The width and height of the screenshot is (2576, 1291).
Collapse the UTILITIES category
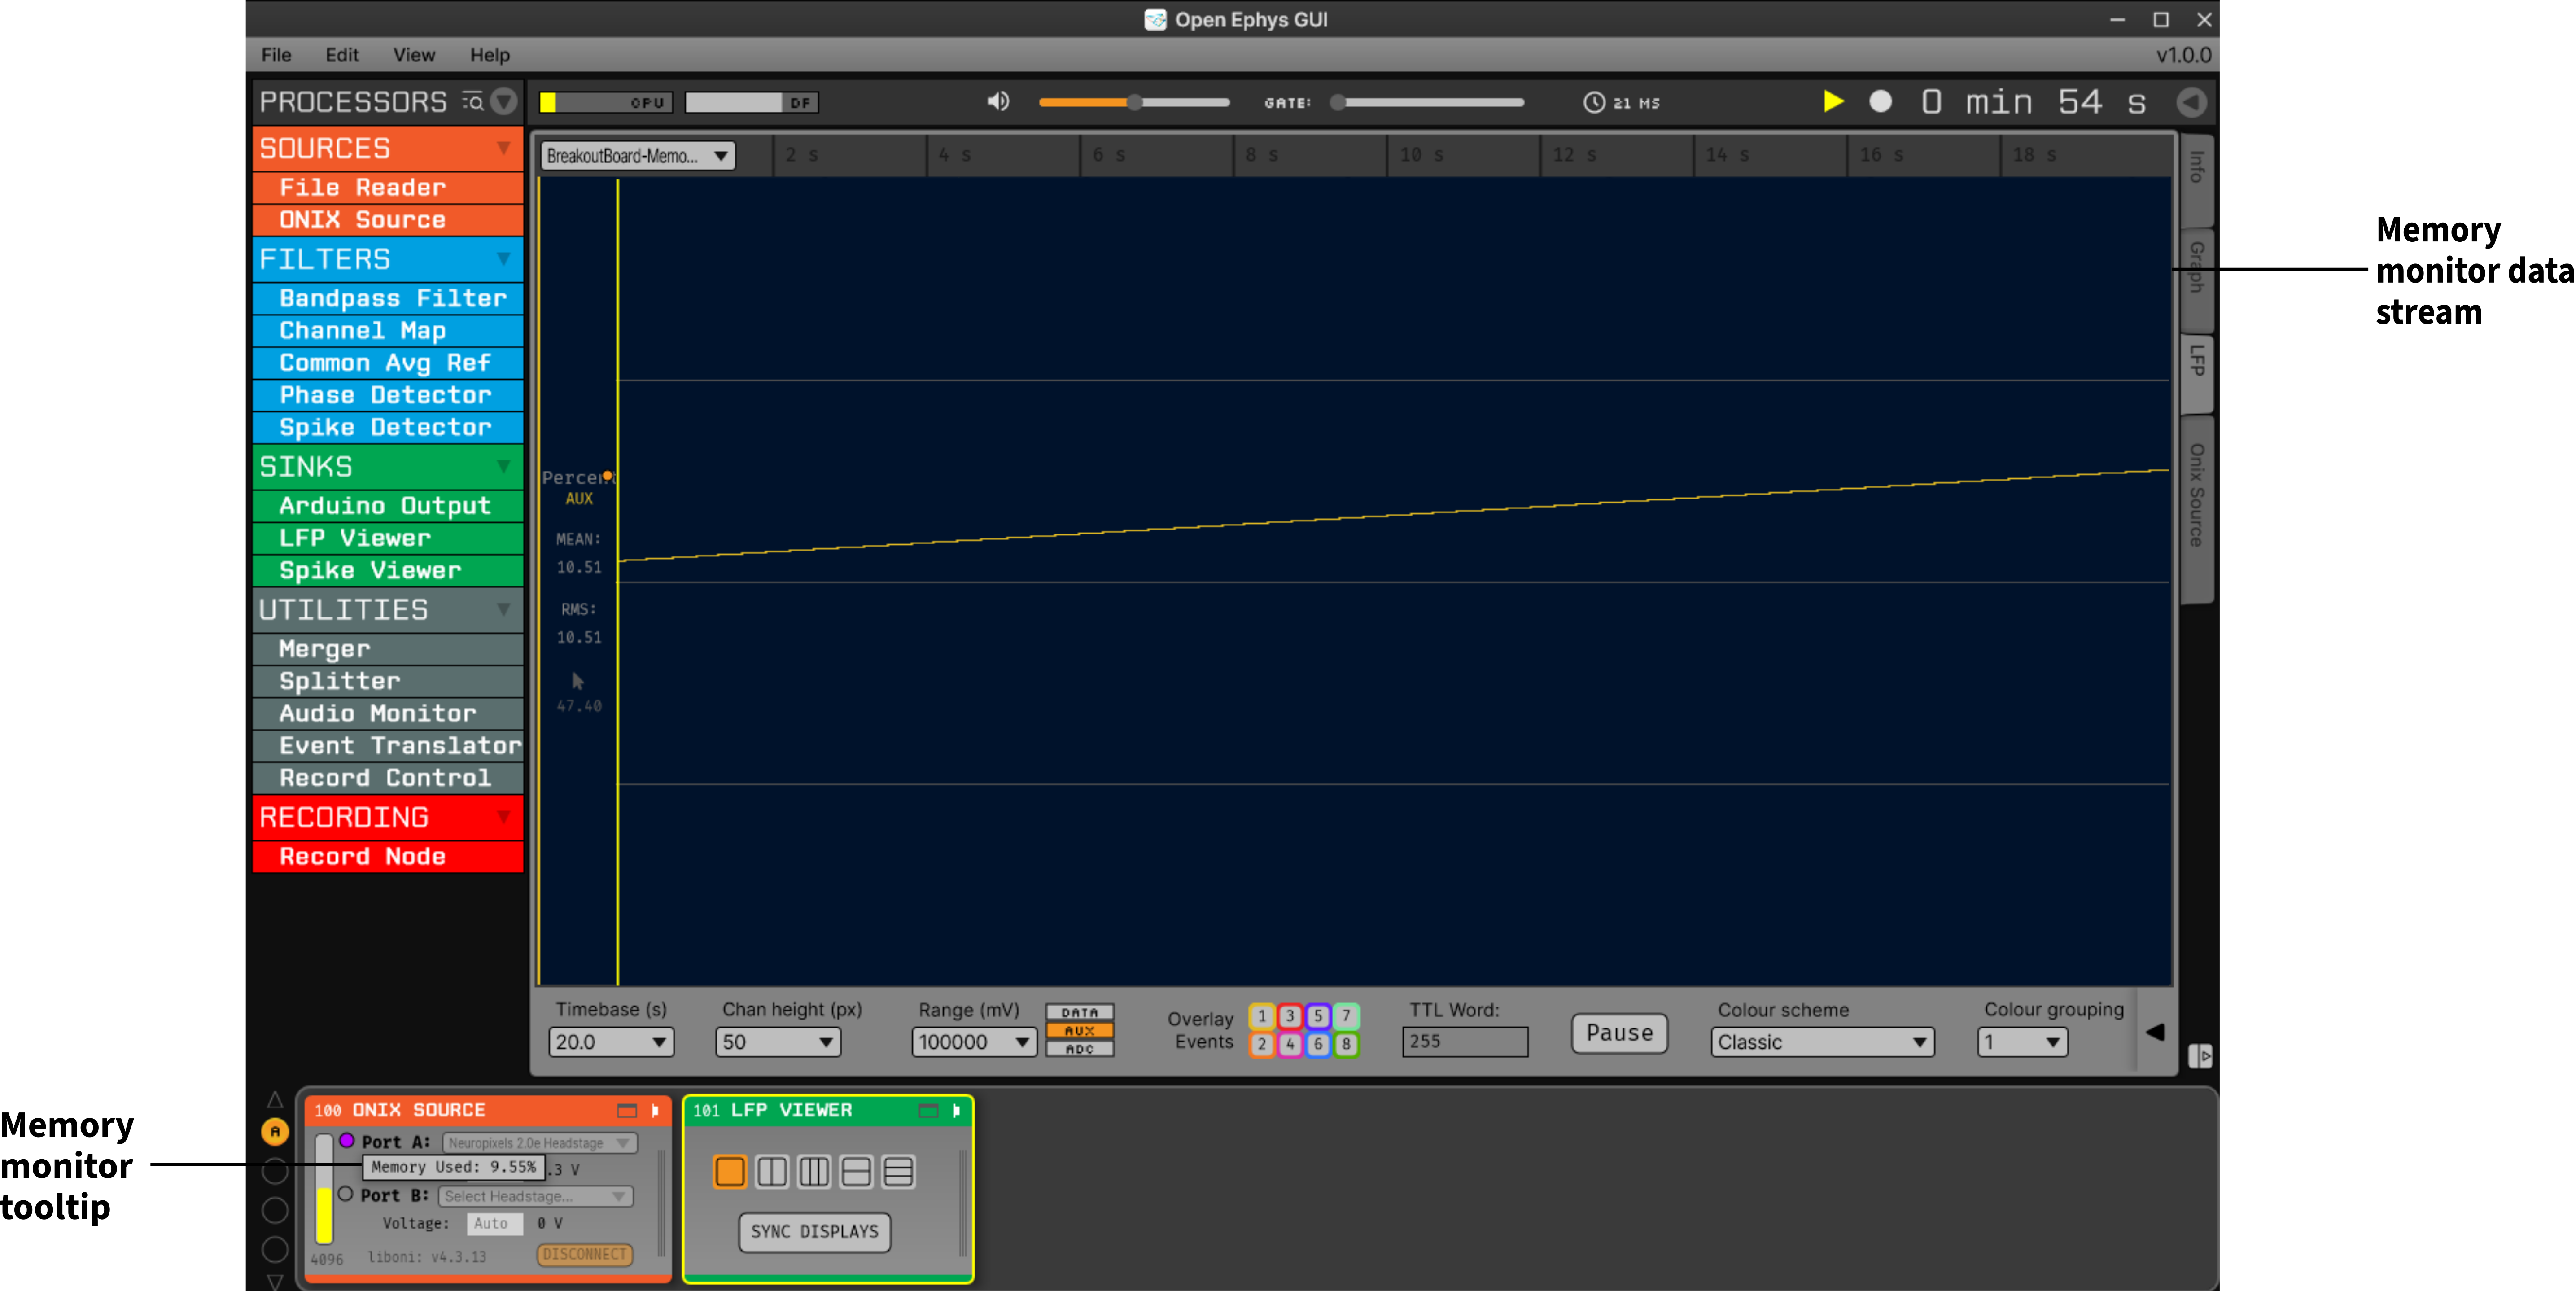pyautogui.click(x=503, y=609)
